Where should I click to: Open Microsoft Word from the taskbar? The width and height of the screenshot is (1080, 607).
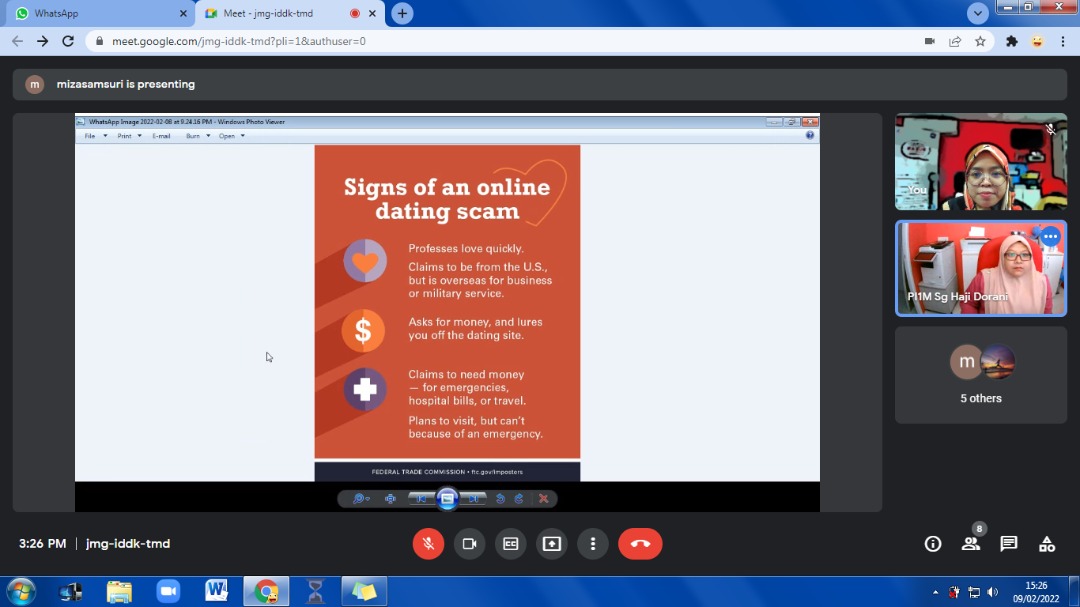click(216, 591)
